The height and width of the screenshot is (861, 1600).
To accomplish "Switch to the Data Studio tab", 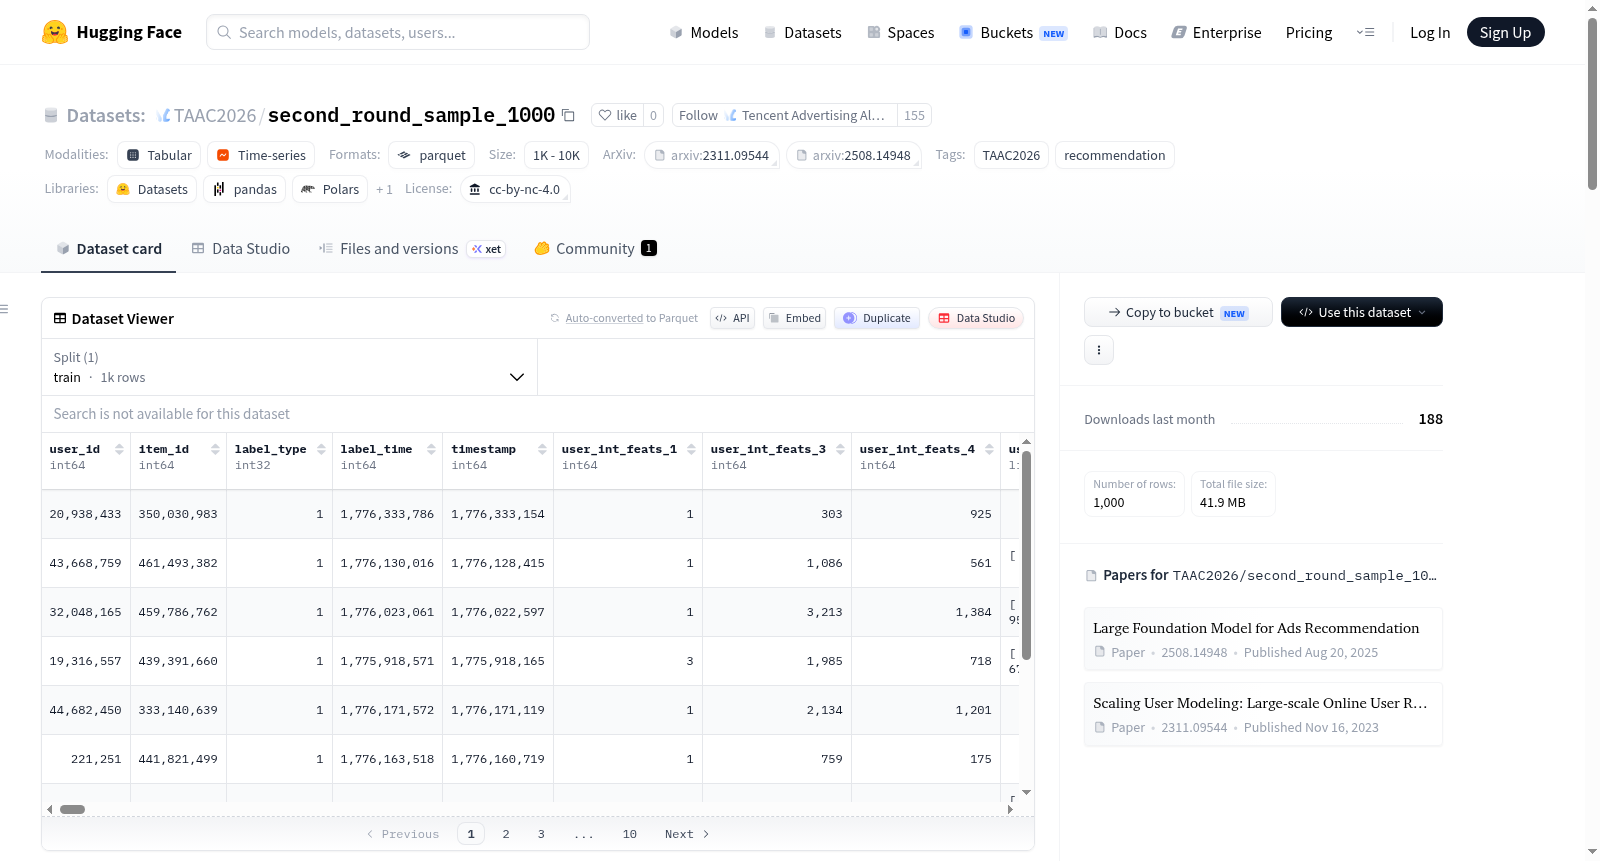I will pos(241,249).
